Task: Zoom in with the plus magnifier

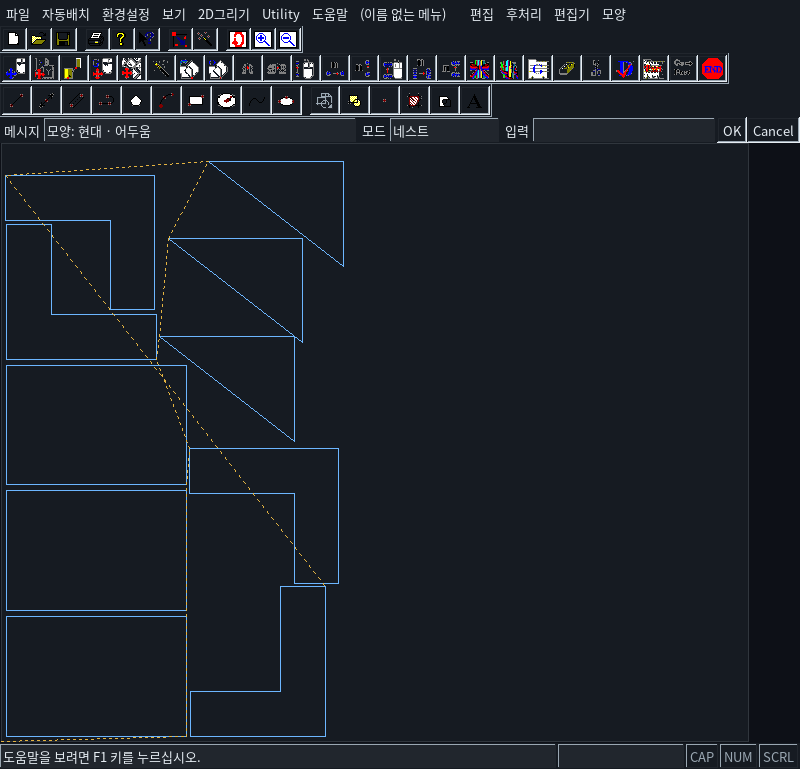Action: click(x=263, y=39)
